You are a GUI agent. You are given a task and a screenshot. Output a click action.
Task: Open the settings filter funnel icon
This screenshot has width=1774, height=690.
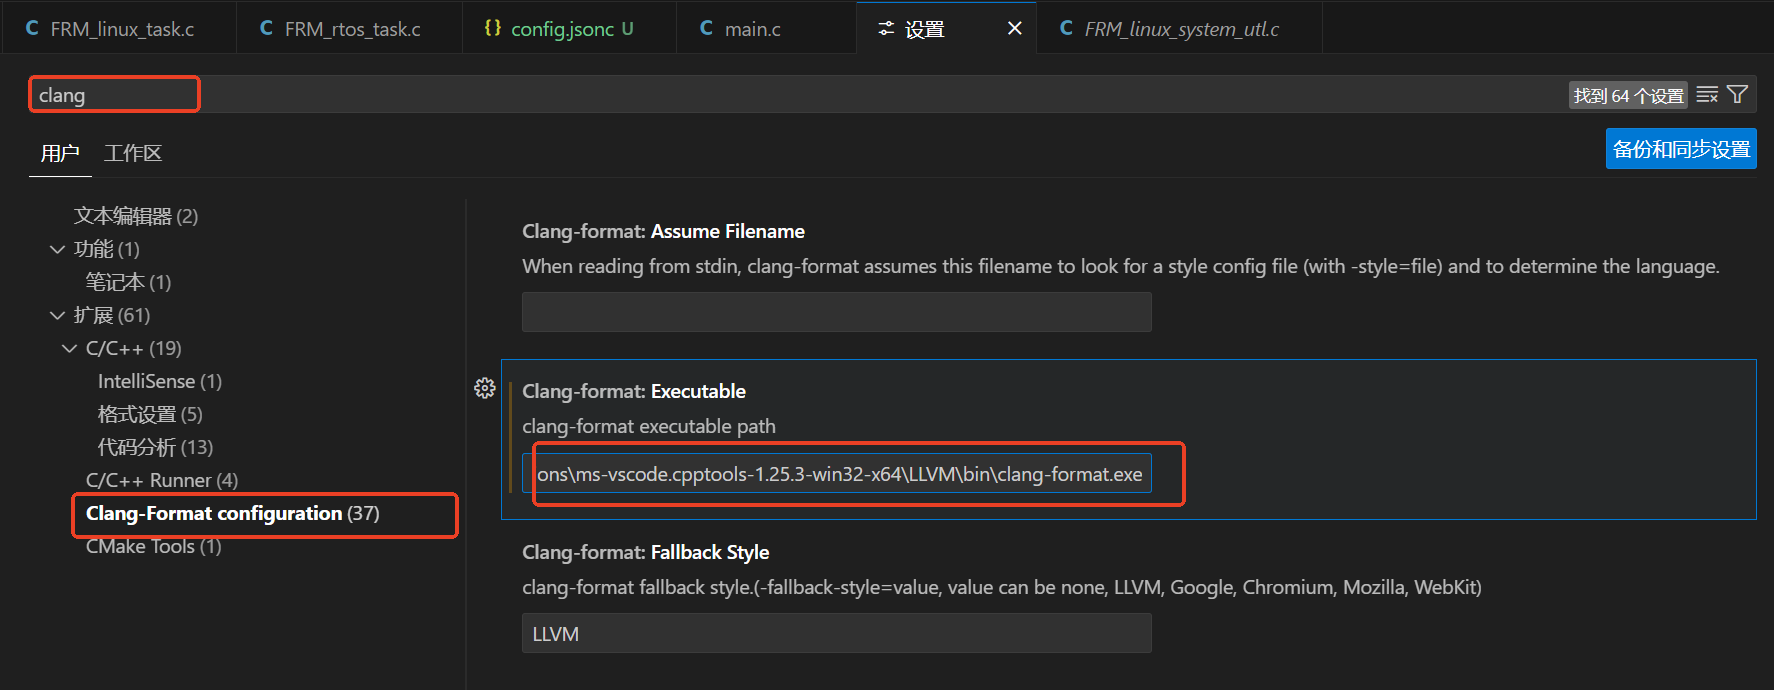[x=1737, y=94]
